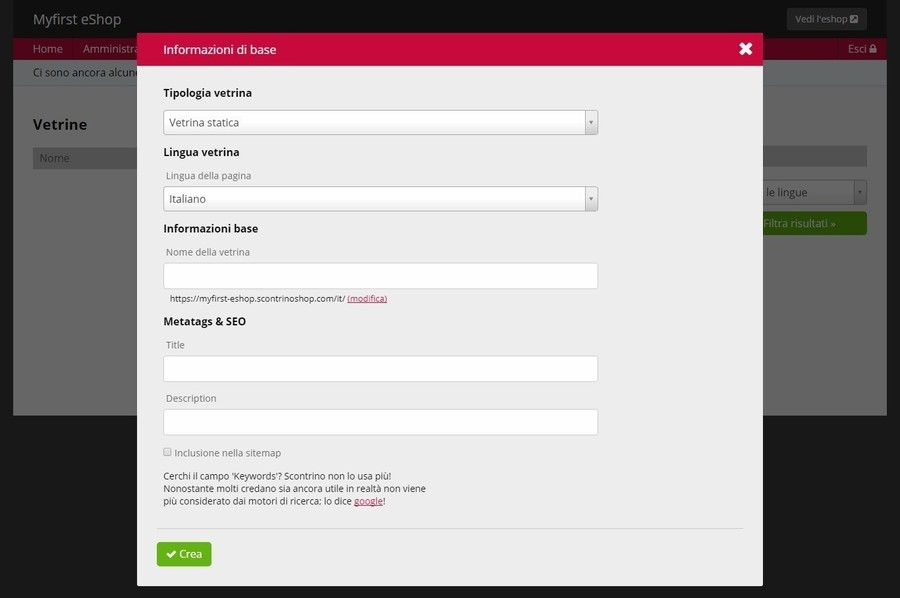The width and height of the screenshot is (900, 598).
Task: Click the checkmark icon on Crea button
Action: tap(171, 554)
